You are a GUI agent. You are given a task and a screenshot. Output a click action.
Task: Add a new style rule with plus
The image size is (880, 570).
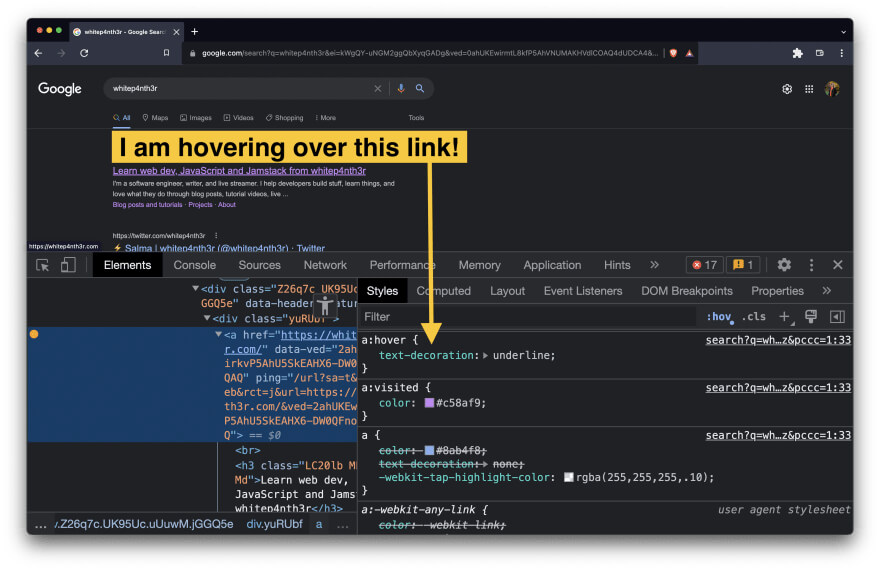pos(785,316)
